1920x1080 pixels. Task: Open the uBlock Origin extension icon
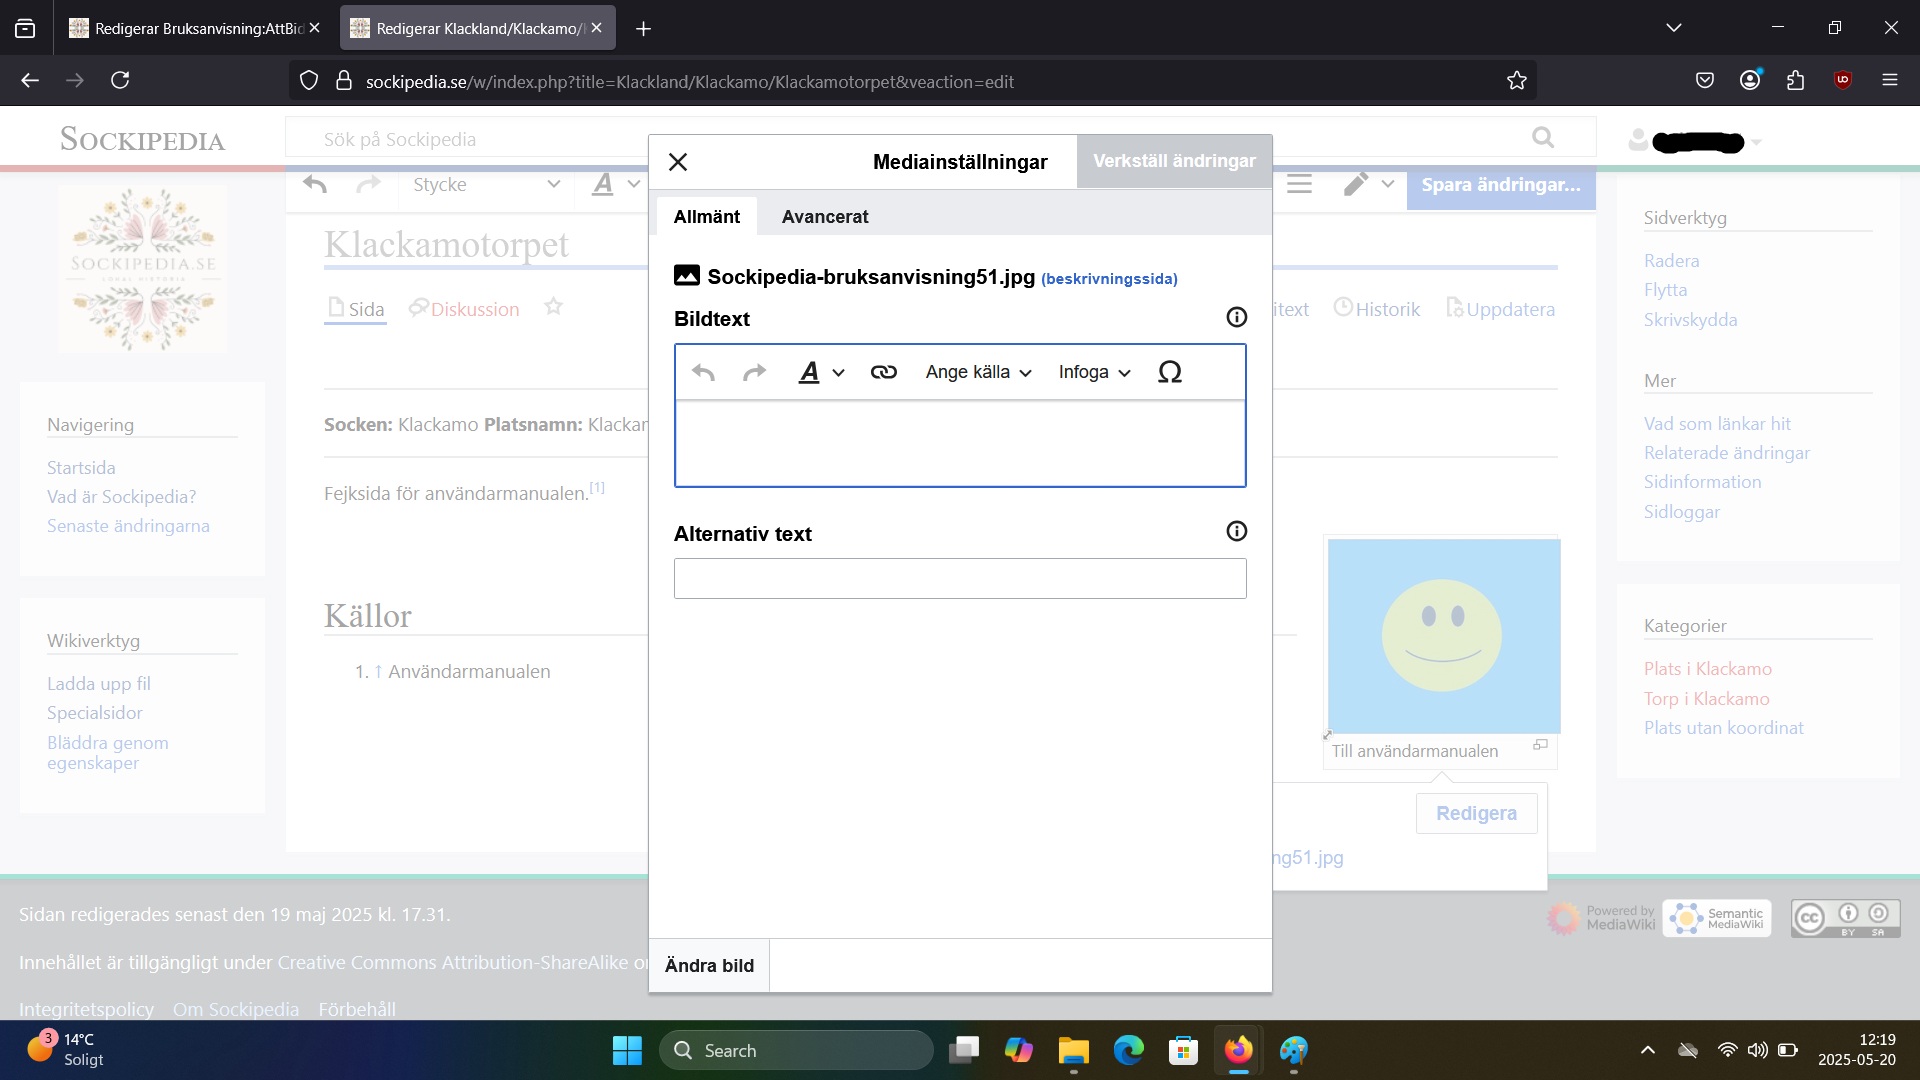click(1842, 80)
